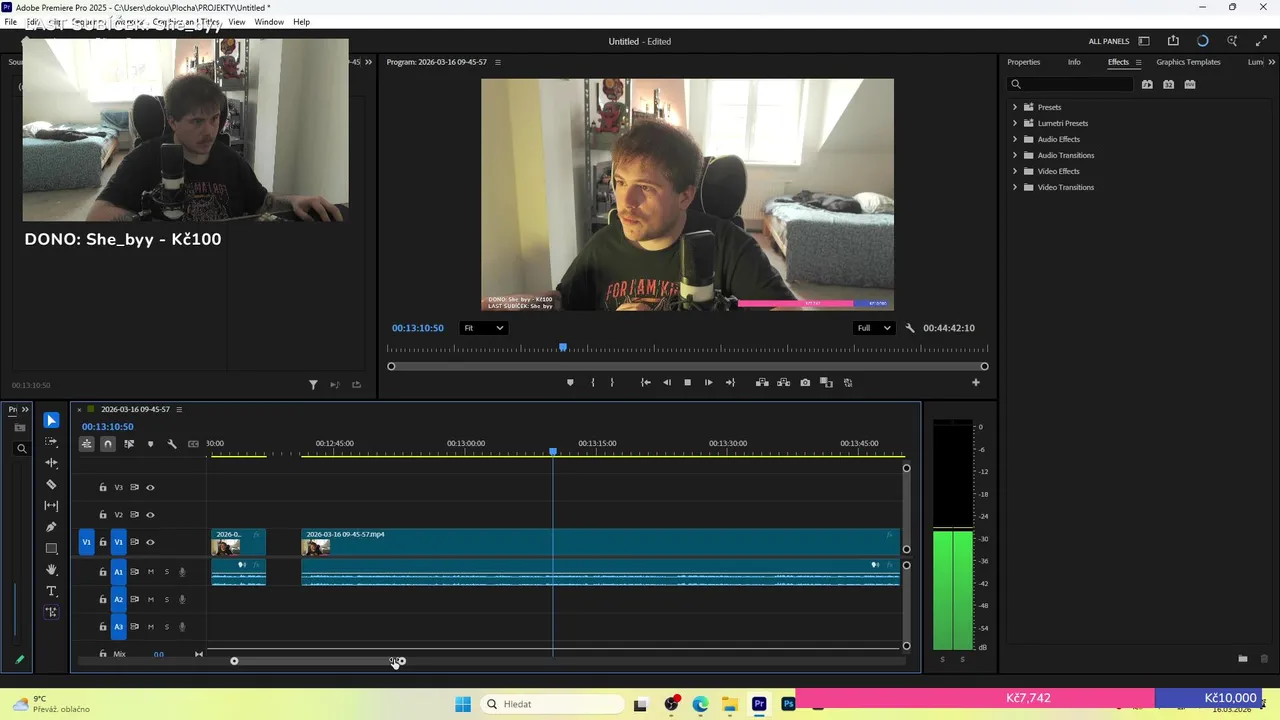Image resolution: width=1280 pixels, height=720 pixels.
Task: Expand the Video Transitions folder
Action: (x=1015, y=187)
